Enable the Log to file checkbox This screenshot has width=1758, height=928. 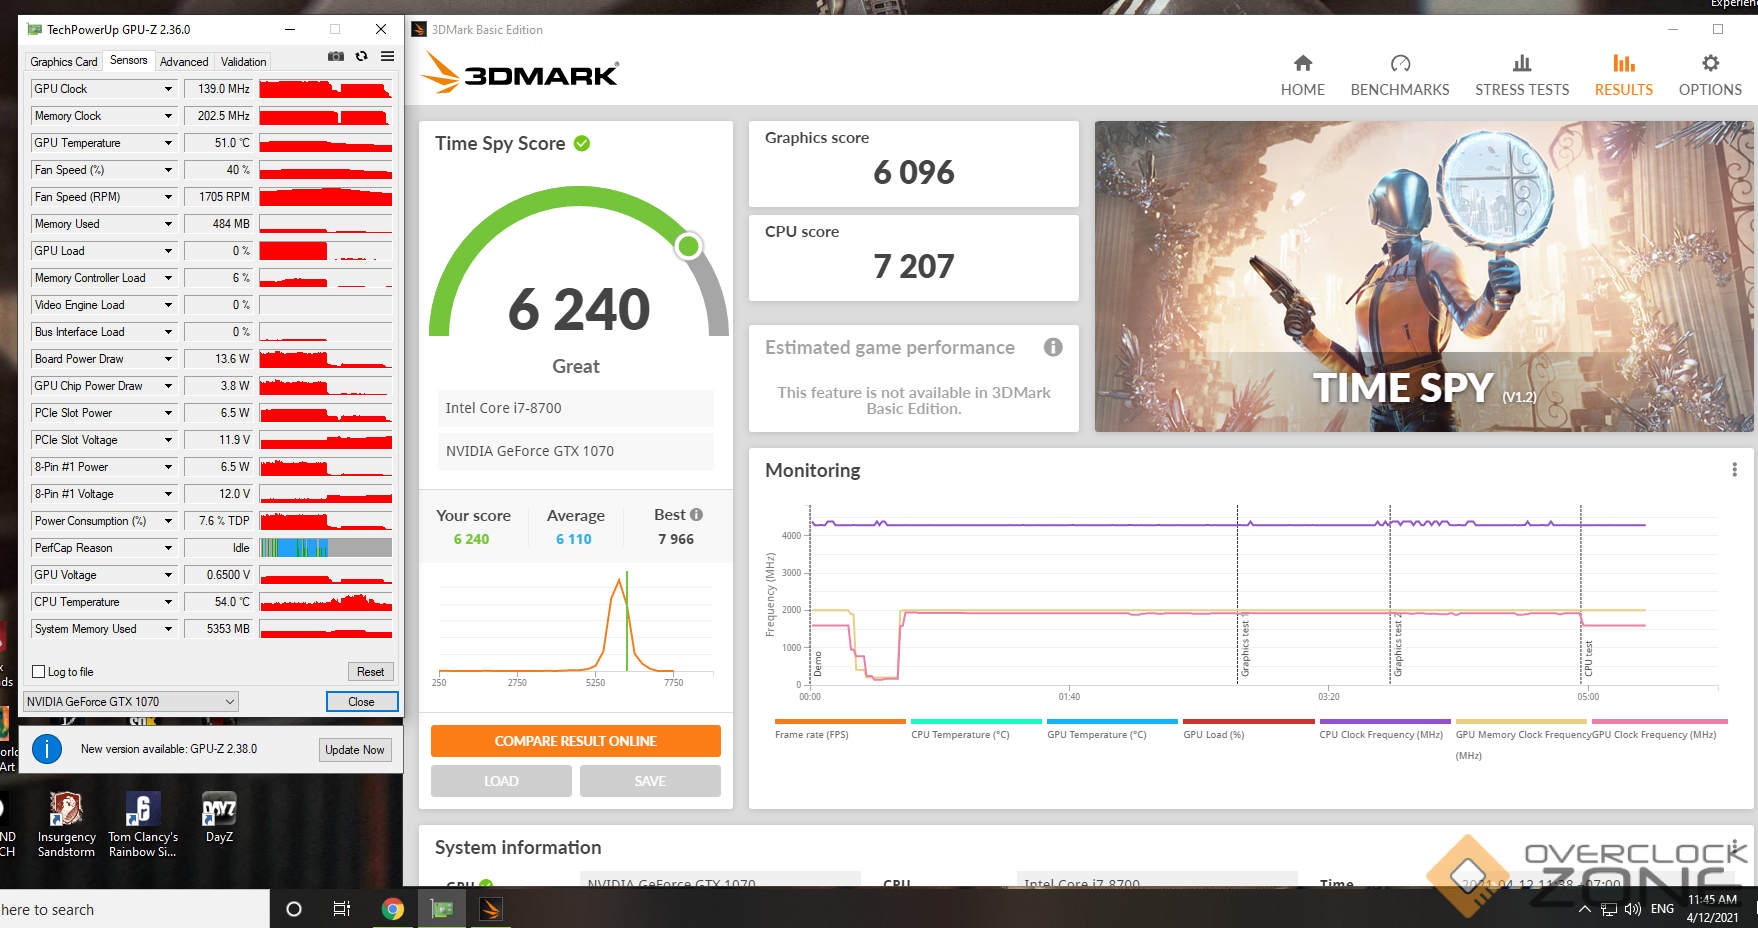(39, 672)
